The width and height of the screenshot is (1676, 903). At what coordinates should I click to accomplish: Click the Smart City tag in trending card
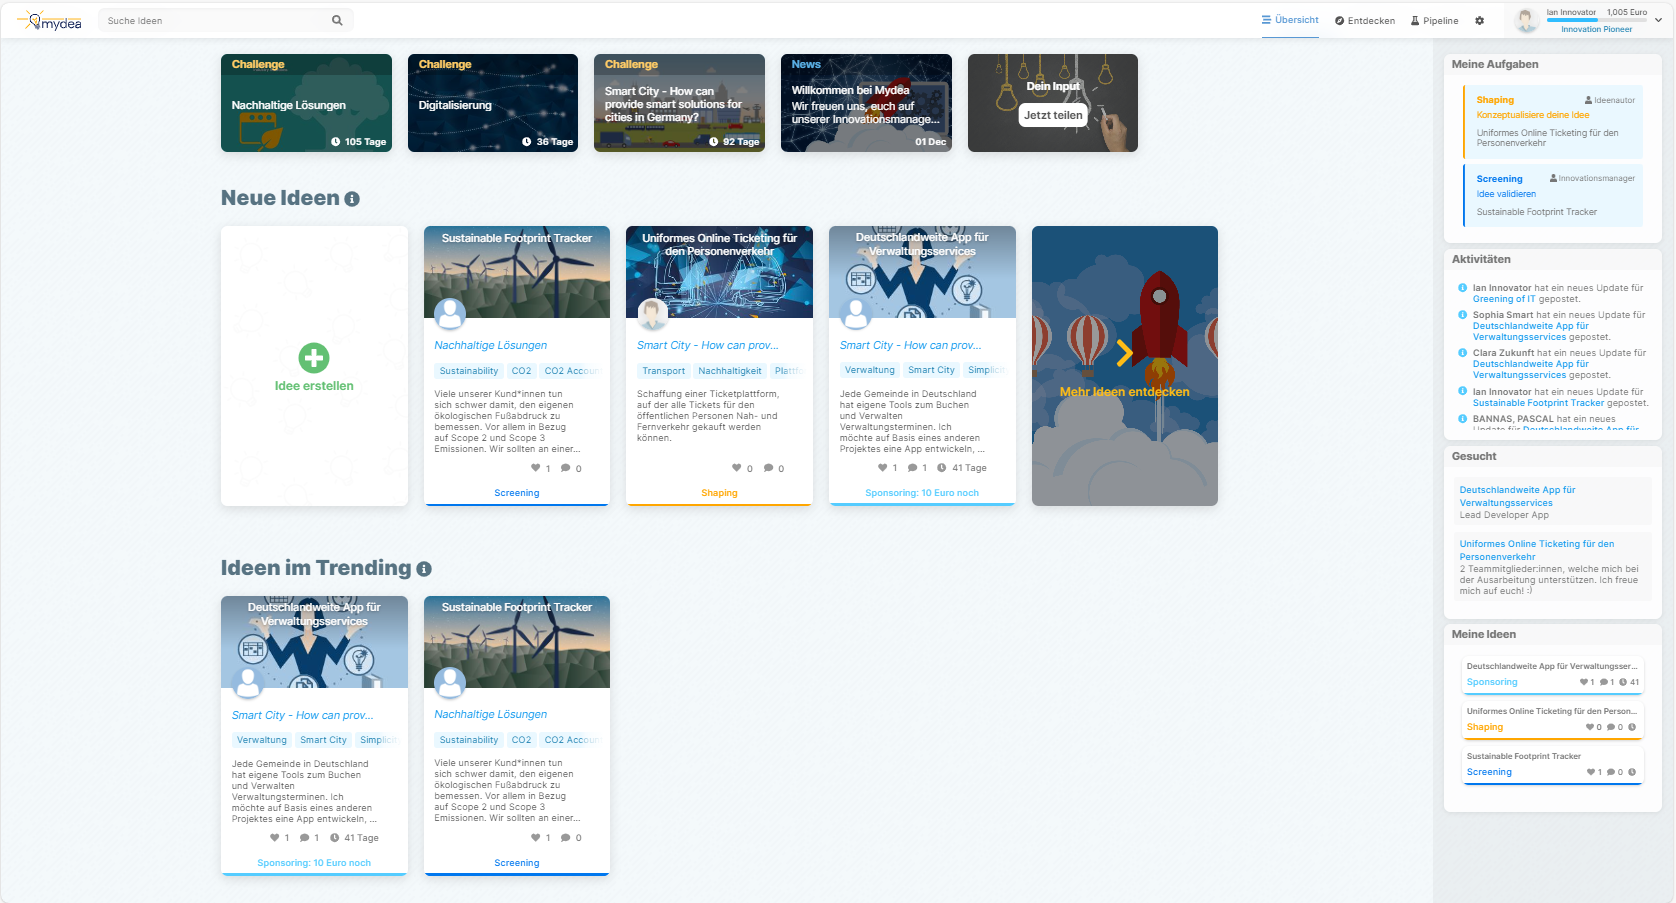pos(323,740)
